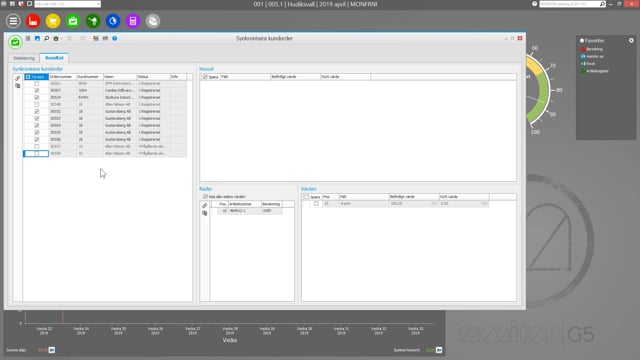The width and height of the screenshot is (640, 360).
Task: Toggle the select all checkbox in the list header
Action: [x=28, y=77]
